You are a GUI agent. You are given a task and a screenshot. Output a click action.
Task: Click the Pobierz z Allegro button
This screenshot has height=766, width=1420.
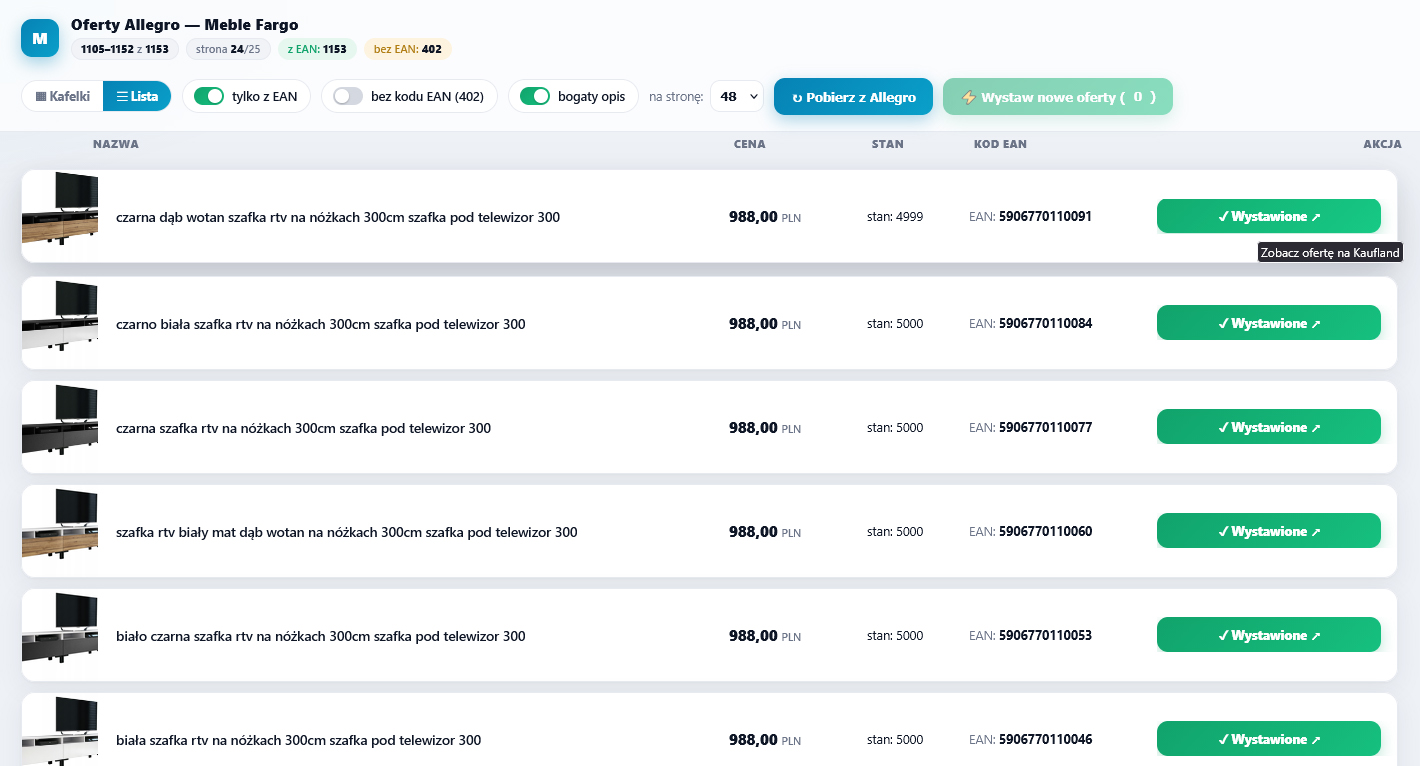[x=853, y=97]
